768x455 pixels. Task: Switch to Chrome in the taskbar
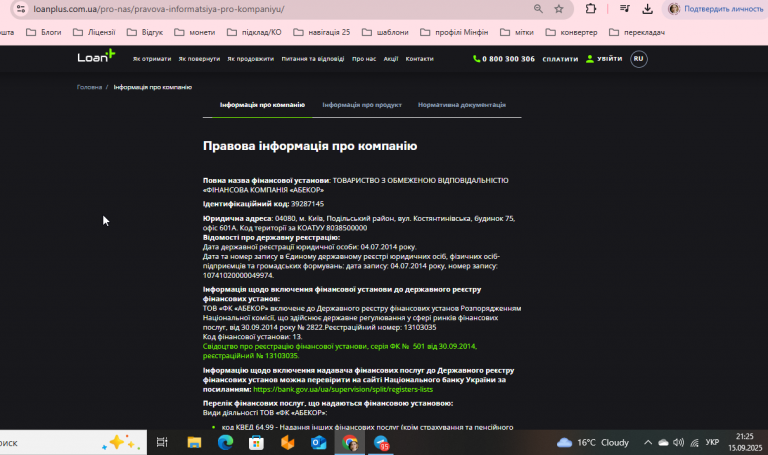pos(350,443)
